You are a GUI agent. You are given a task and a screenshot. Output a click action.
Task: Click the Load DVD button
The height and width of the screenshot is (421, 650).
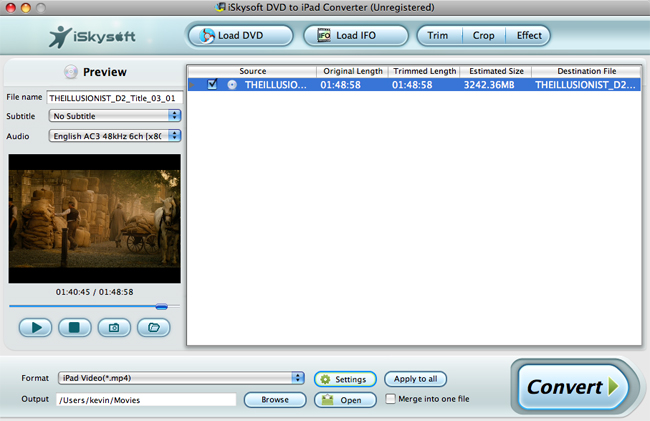(x=240, y=36)
